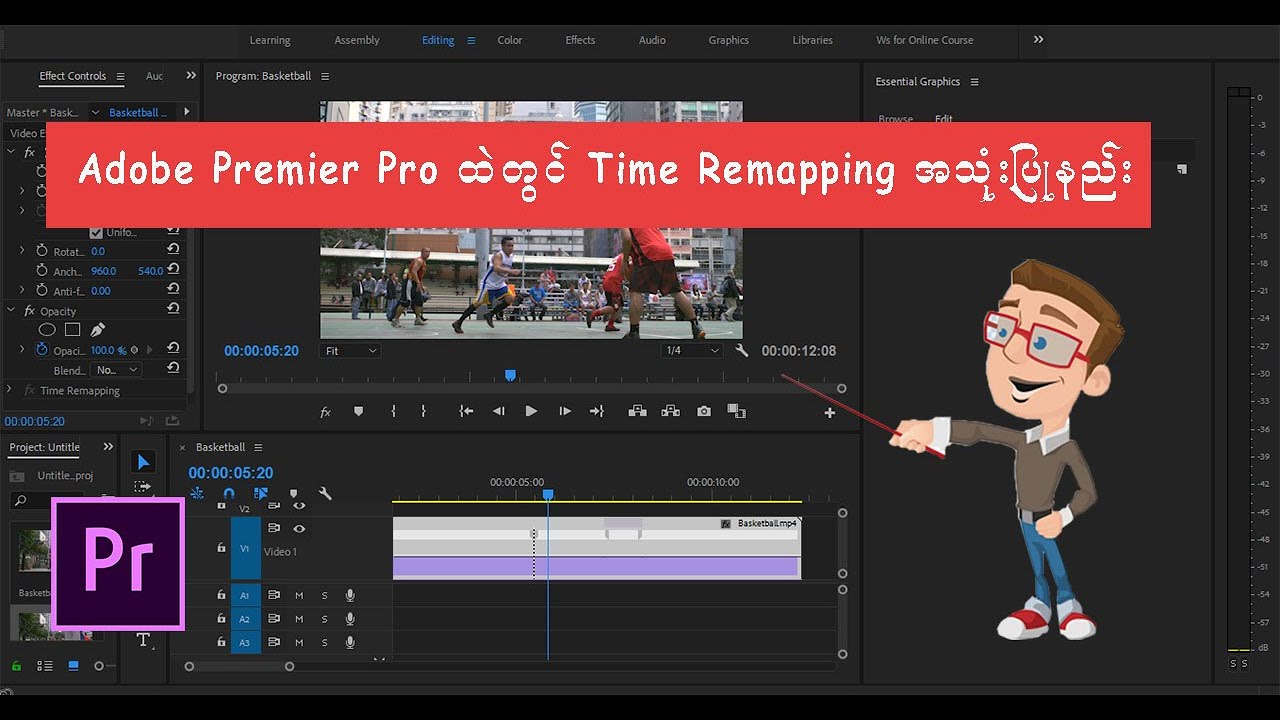Toggle the V1 track lock
Screen dimensions: 1280x720
(x=221, y=548)
